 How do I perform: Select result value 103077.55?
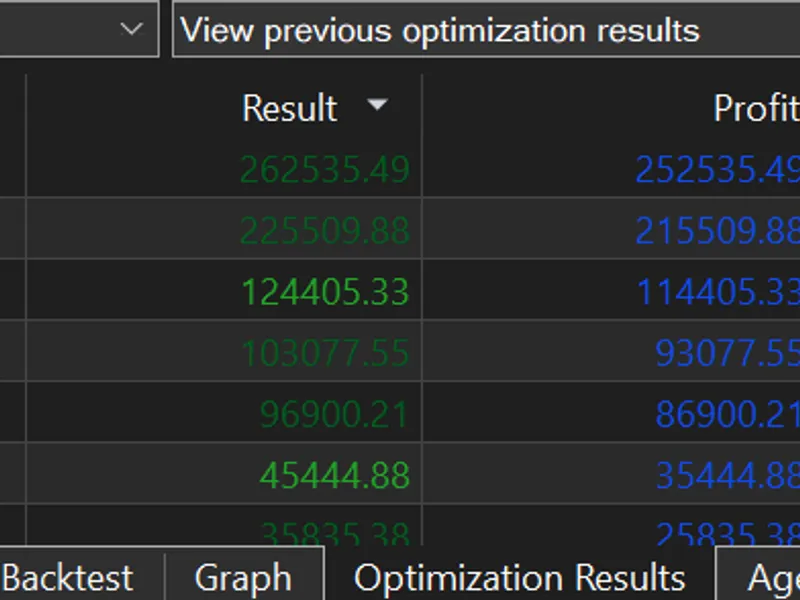coord(325,353)
